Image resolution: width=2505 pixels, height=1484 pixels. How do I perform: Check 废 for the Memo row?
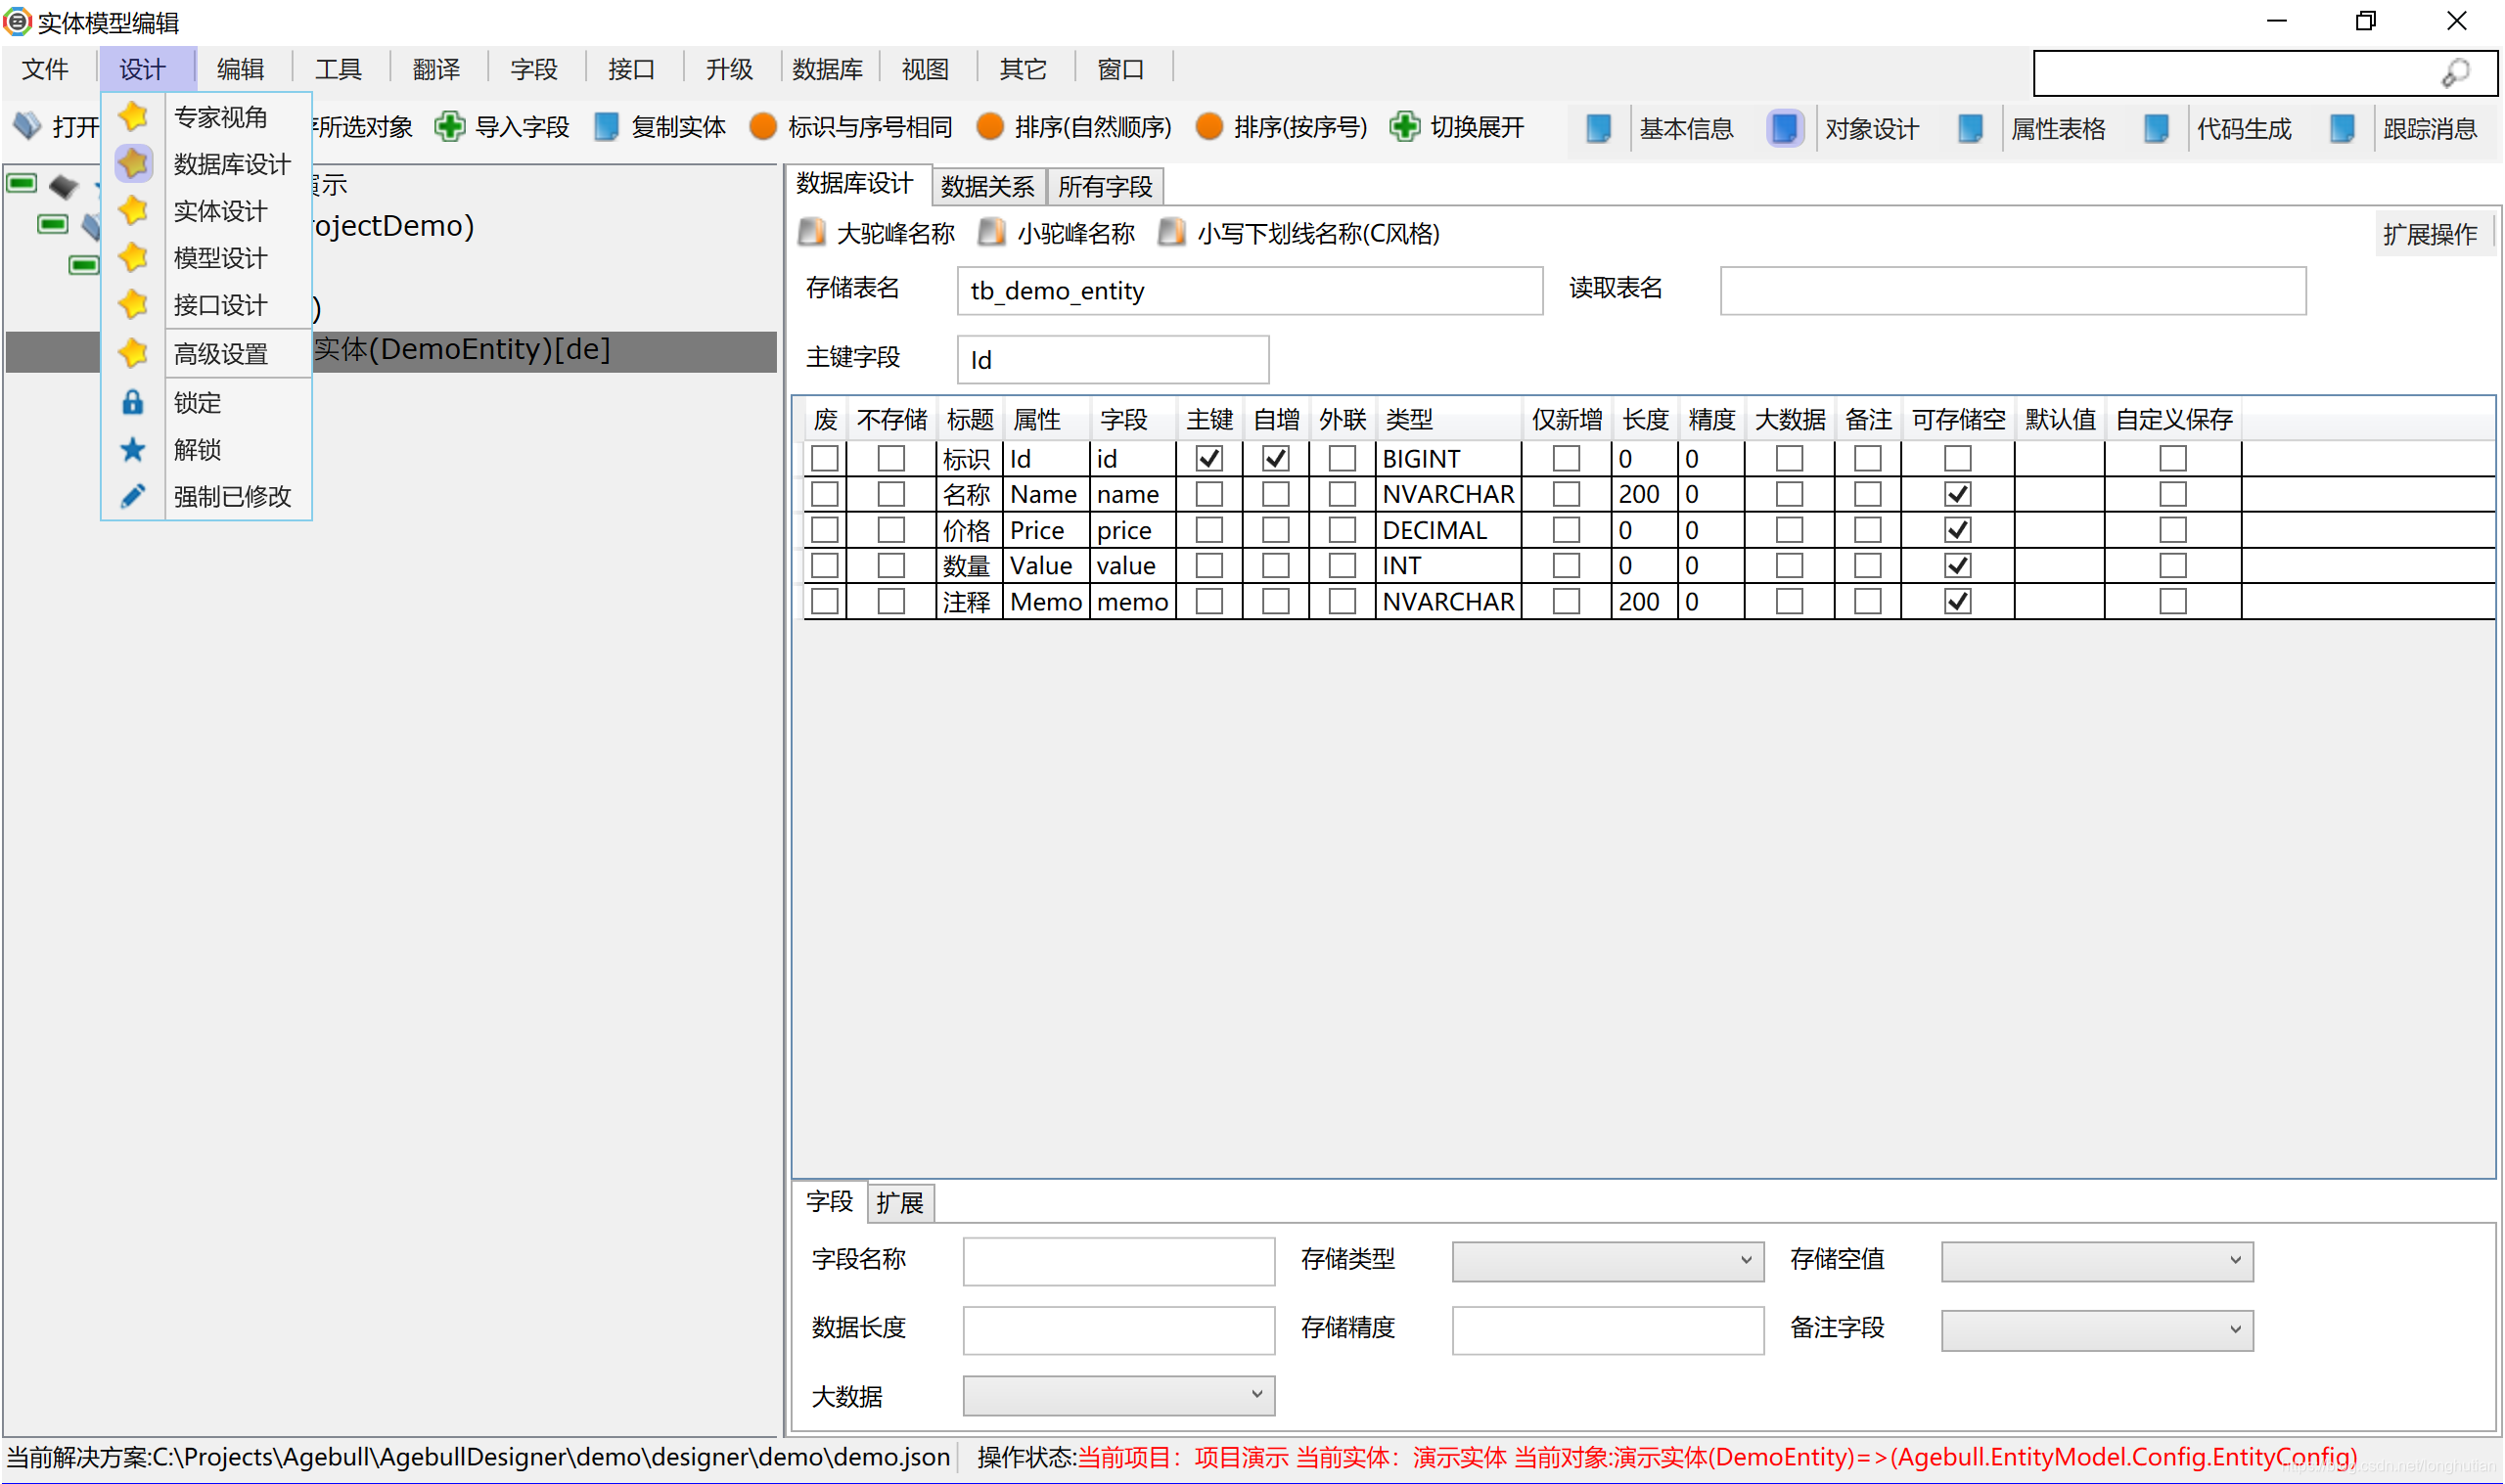coord(825,601)
